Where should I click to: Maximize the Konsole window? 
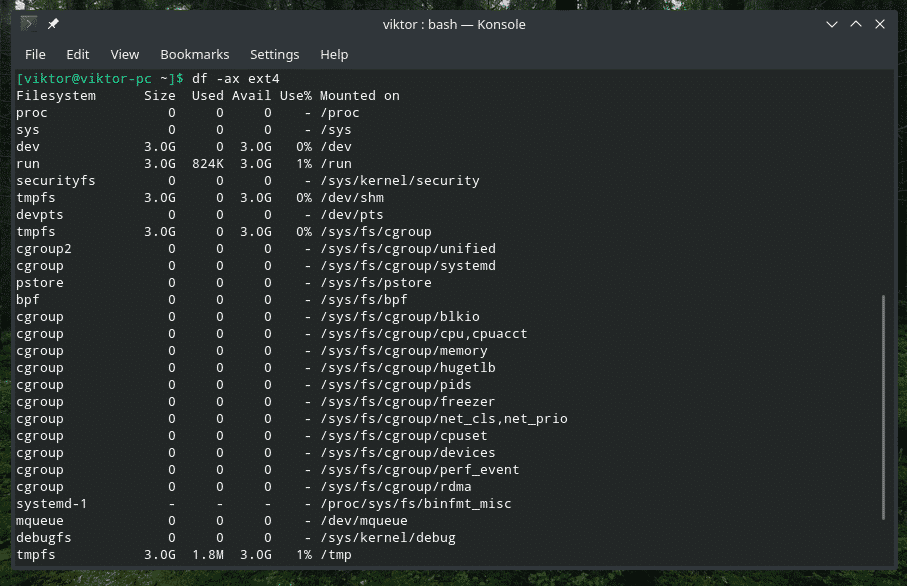click(x=856, y=24)
